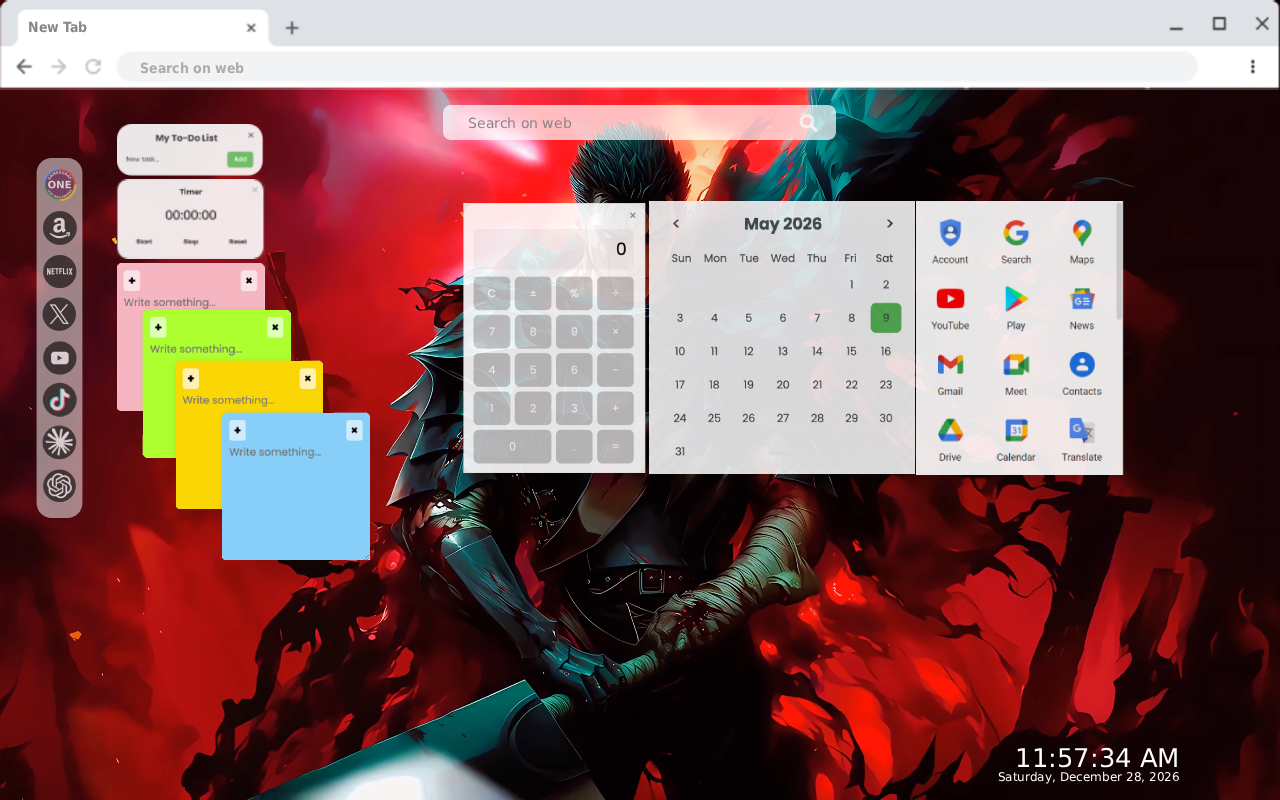Add a new note from the pink sticky note
The width and height of the screenshot is (1280, 800).
click(132, 281)
